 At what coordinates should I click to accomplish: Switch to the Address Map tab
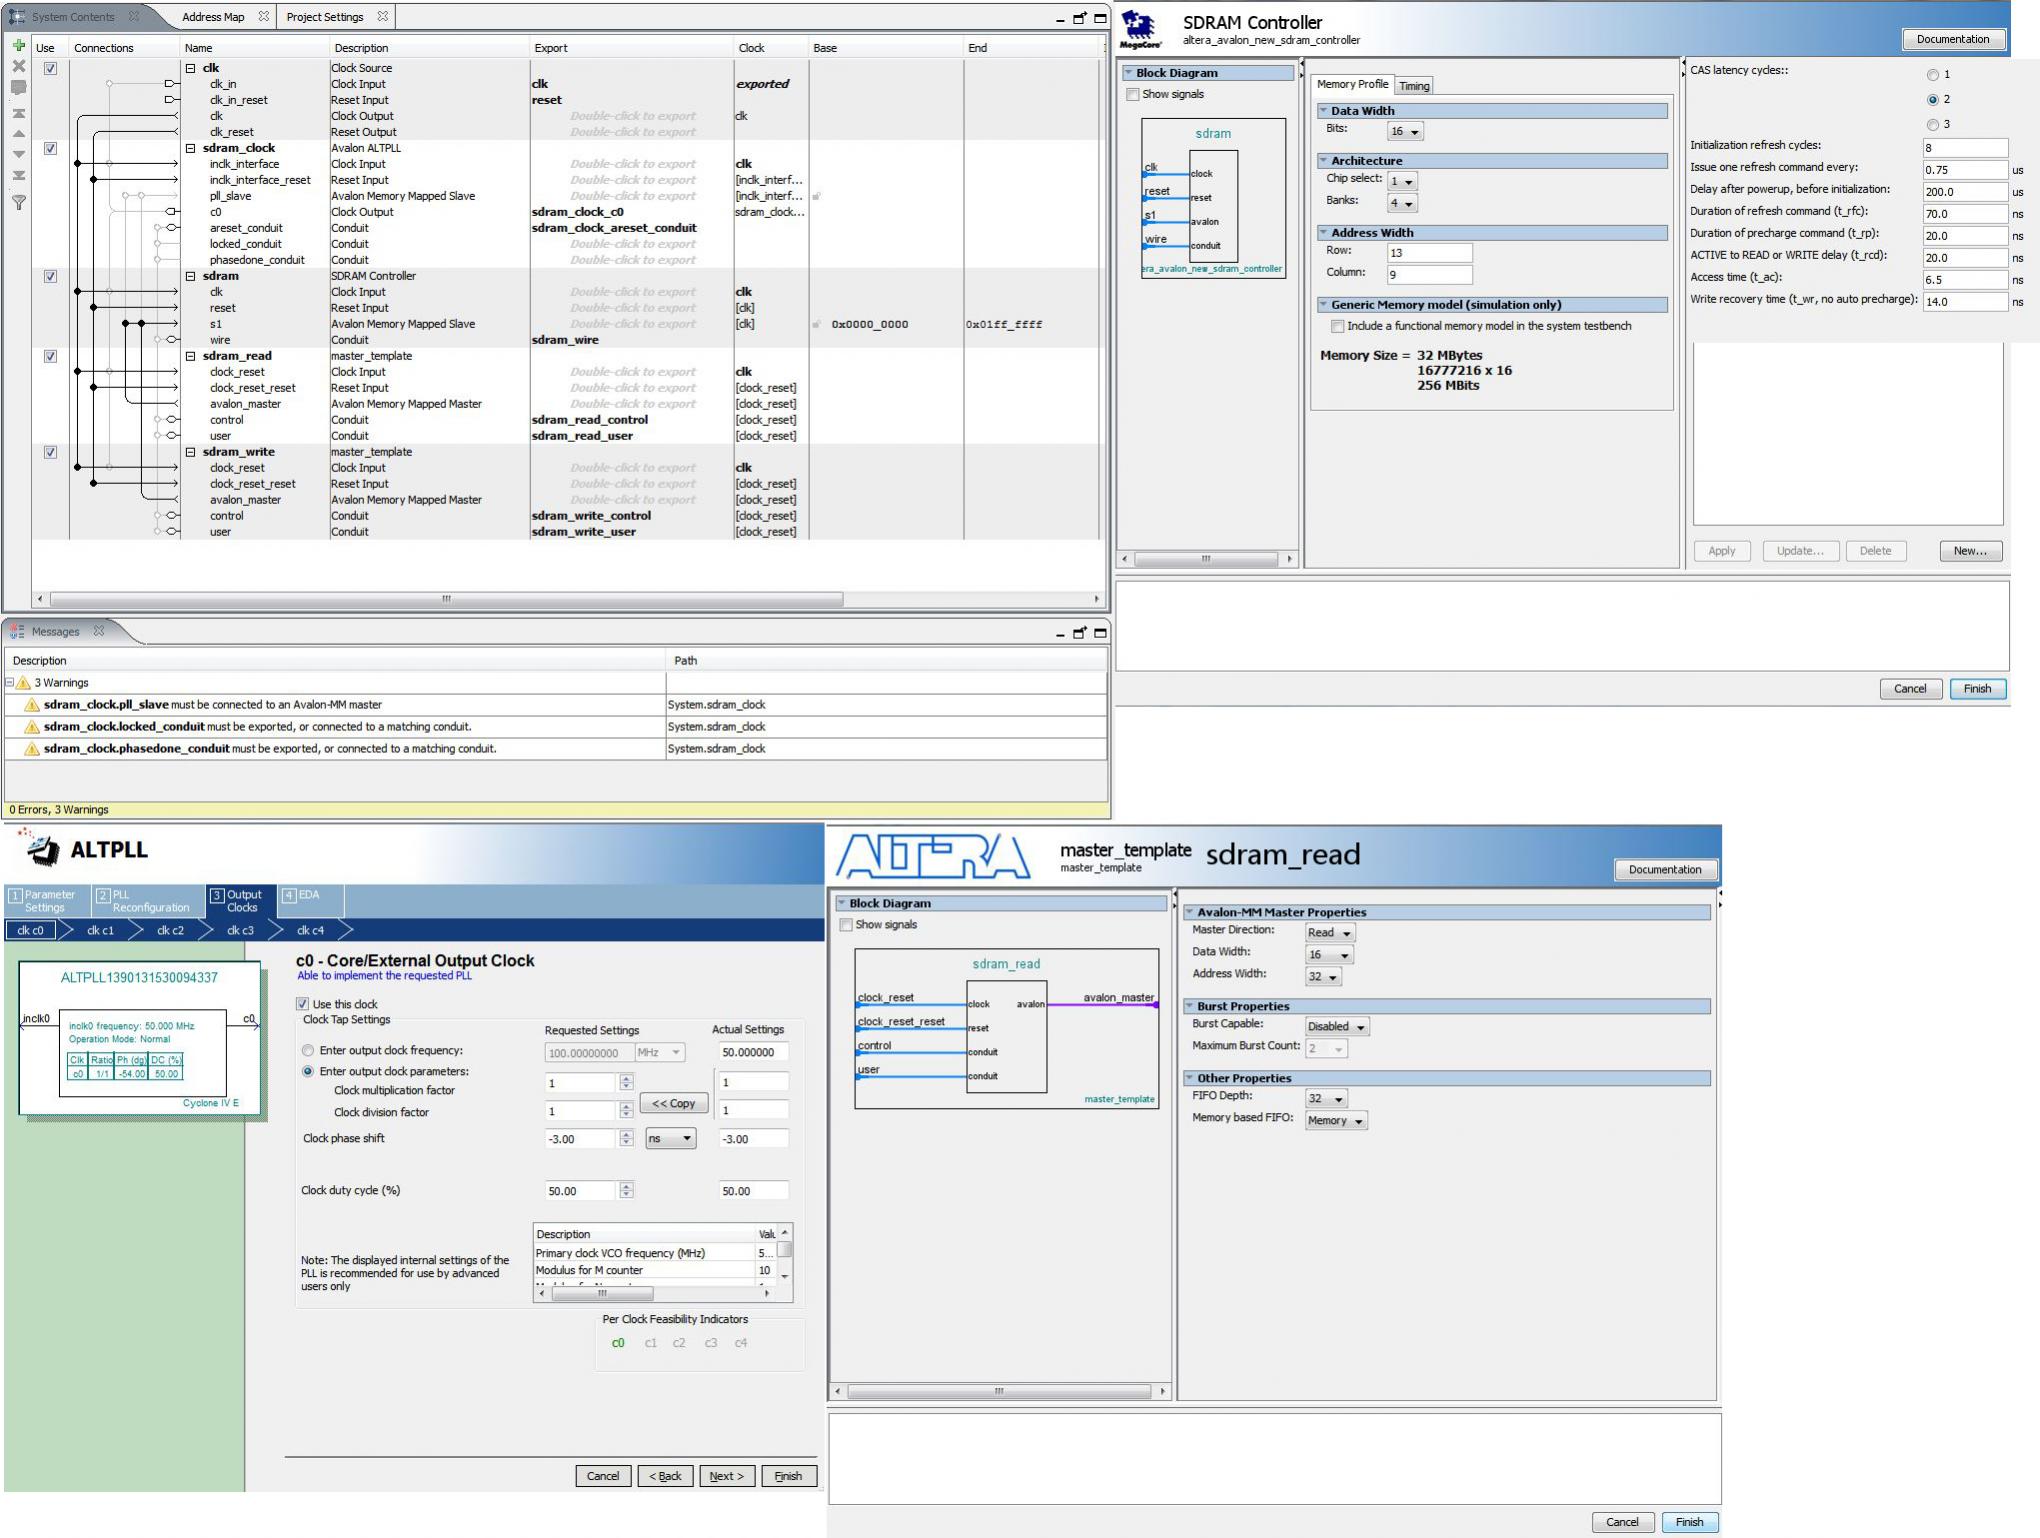pos(213,17)
